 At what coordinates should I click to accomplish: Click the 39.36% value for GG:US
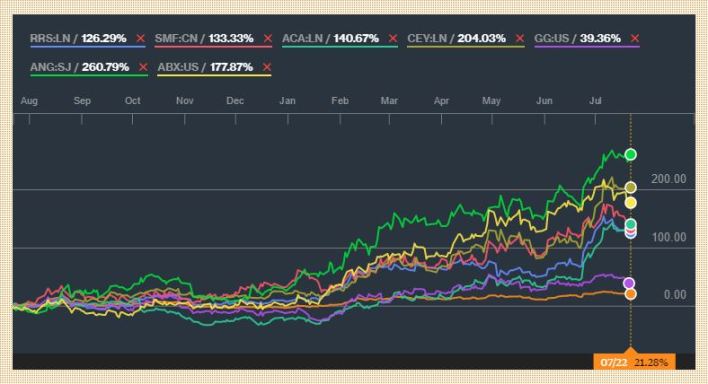pos(600,38)
